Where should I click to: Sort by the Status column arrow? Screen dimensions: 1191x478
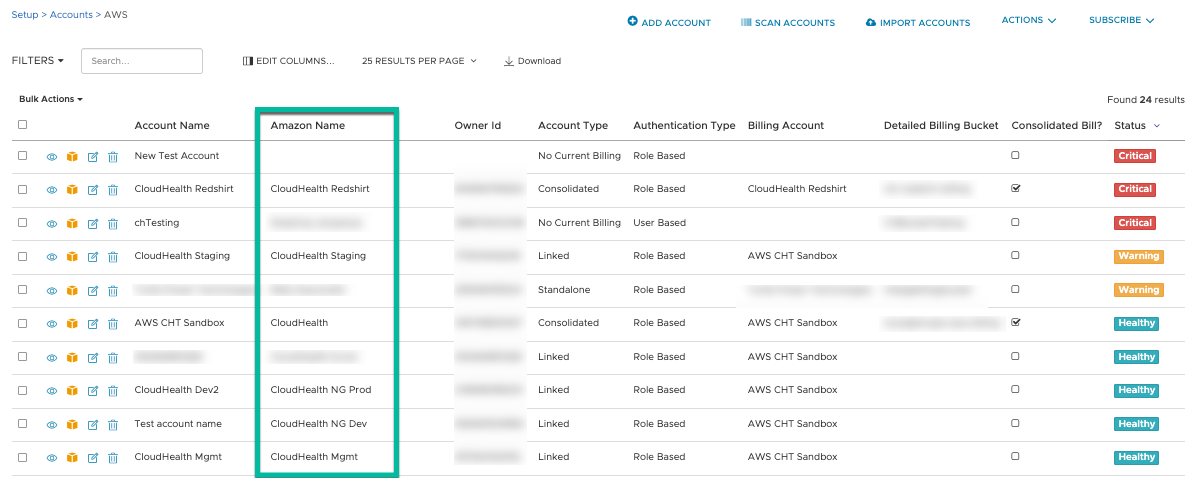(x=1157, y=125)
